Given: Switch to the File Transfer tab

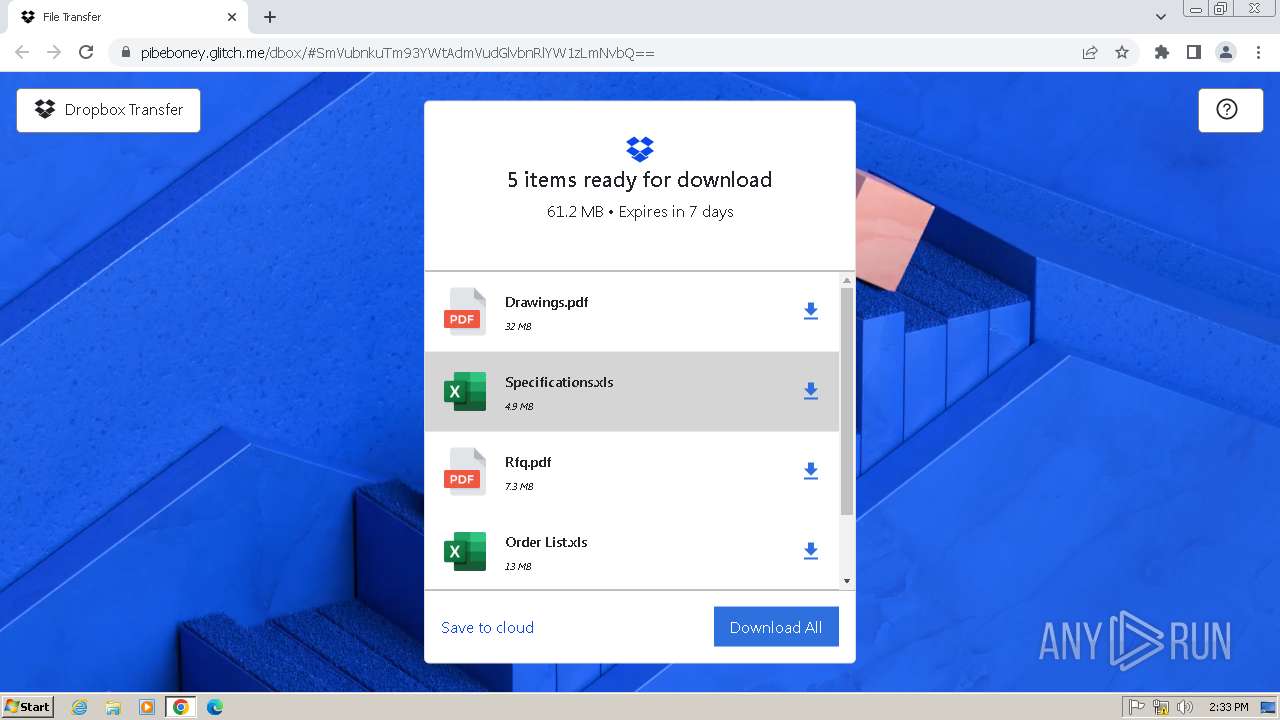Looking at the screenshot, I should pyautogui.click(x=128, y=17).
